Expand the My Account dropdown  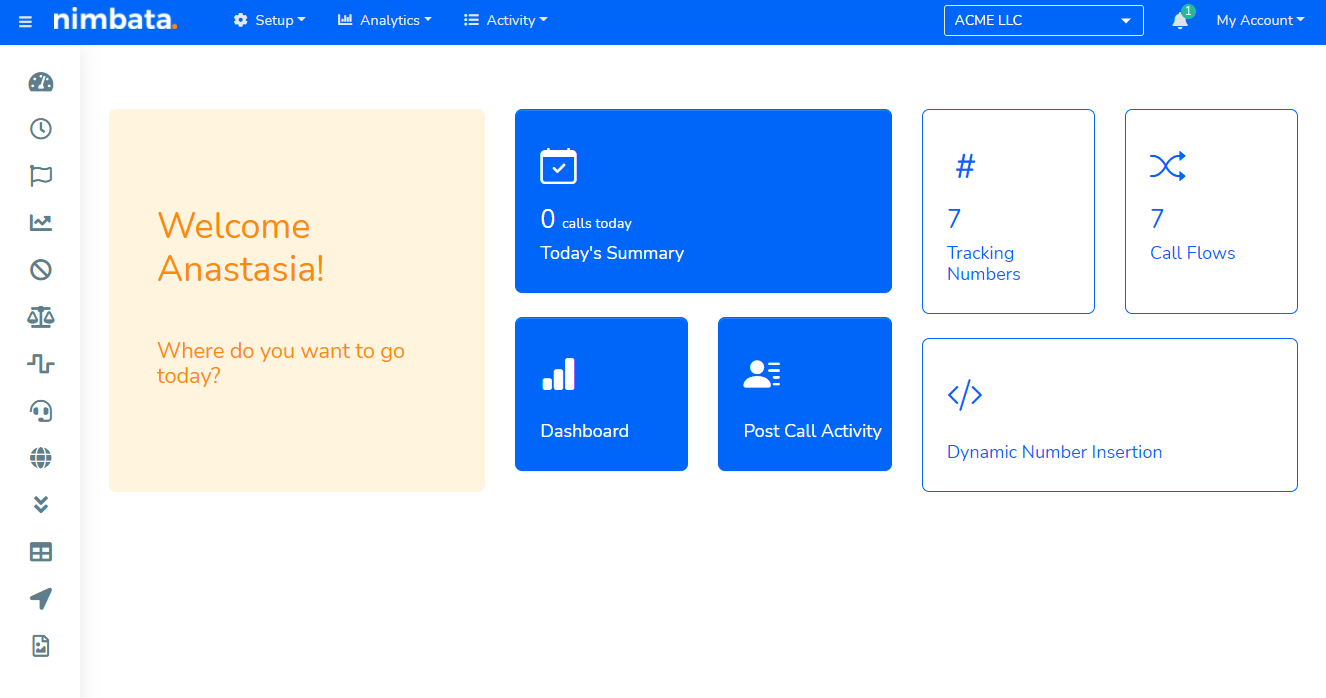coord(1260,20)
